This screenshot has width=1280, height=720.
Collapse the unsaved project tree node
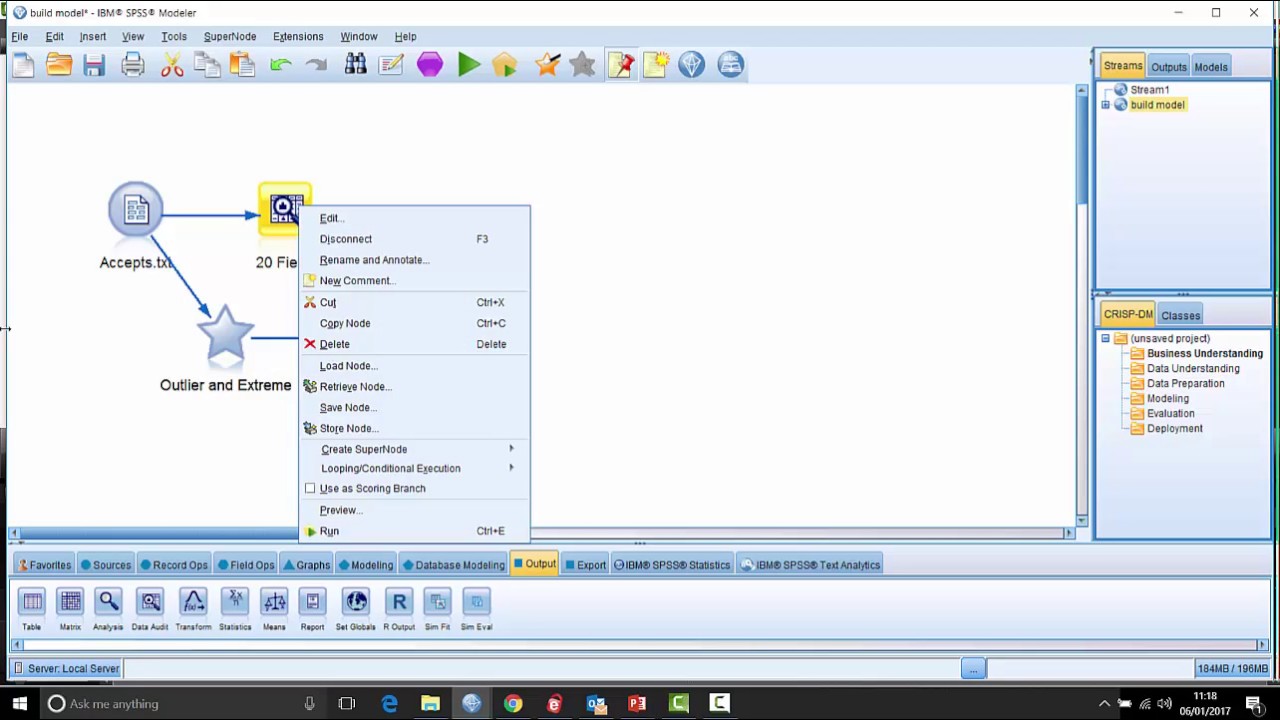pyautogui.click(x=1106, y=339)
